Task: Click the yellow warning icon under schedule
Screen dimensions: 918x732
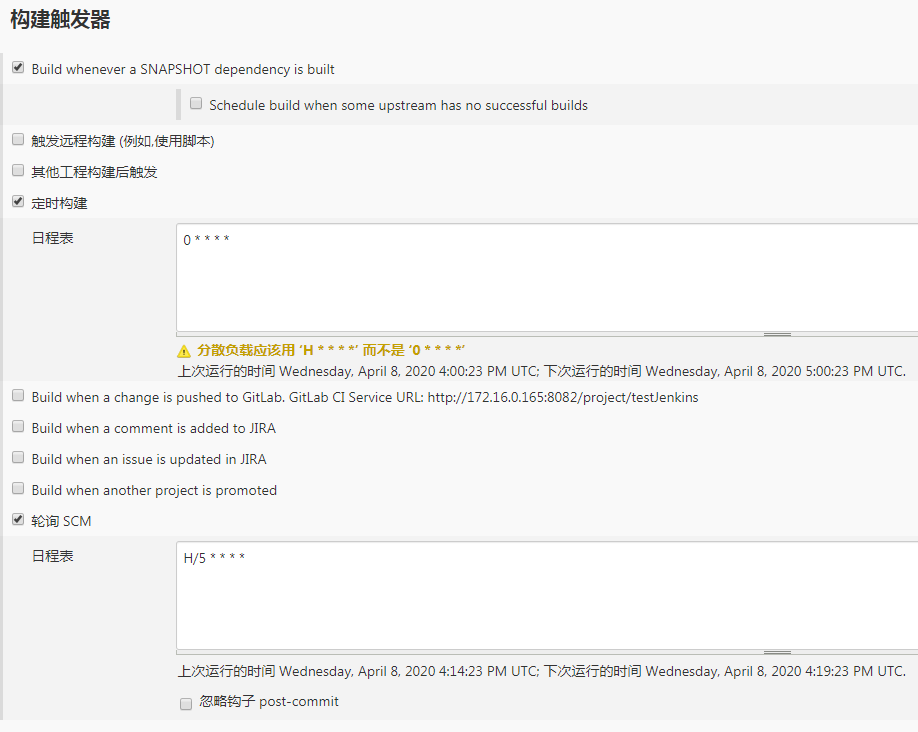Action: pos(184,351)
